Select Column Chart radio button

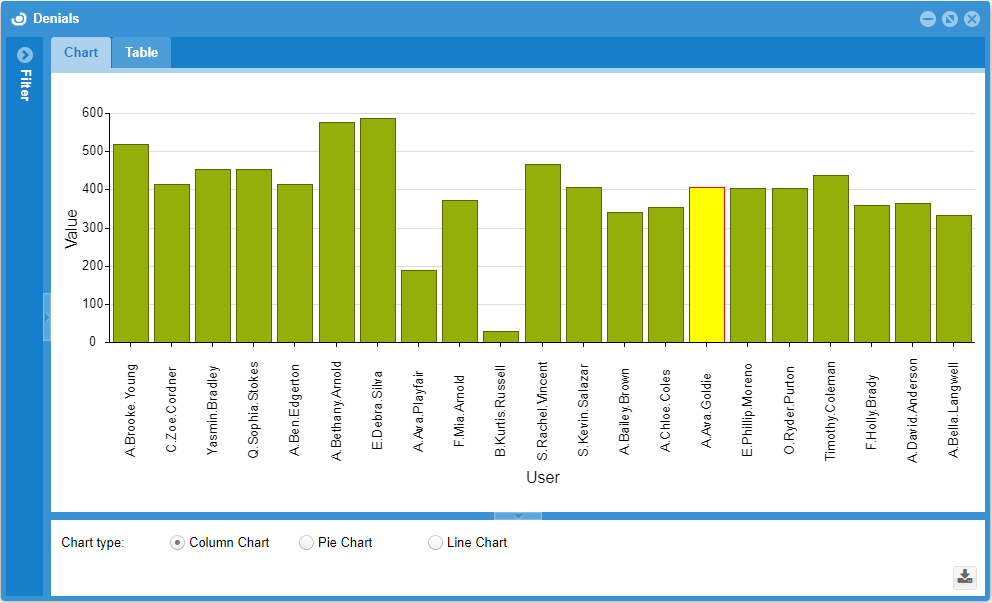click(177, 542)
